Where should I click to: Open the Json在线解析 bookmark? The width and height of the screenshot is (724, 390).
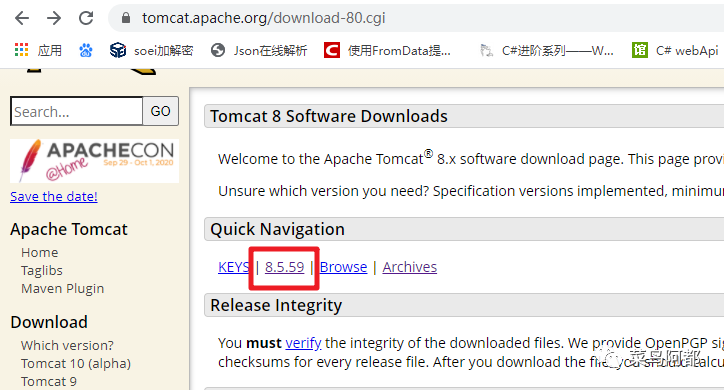pyautogui.click(x=259, y=50)
